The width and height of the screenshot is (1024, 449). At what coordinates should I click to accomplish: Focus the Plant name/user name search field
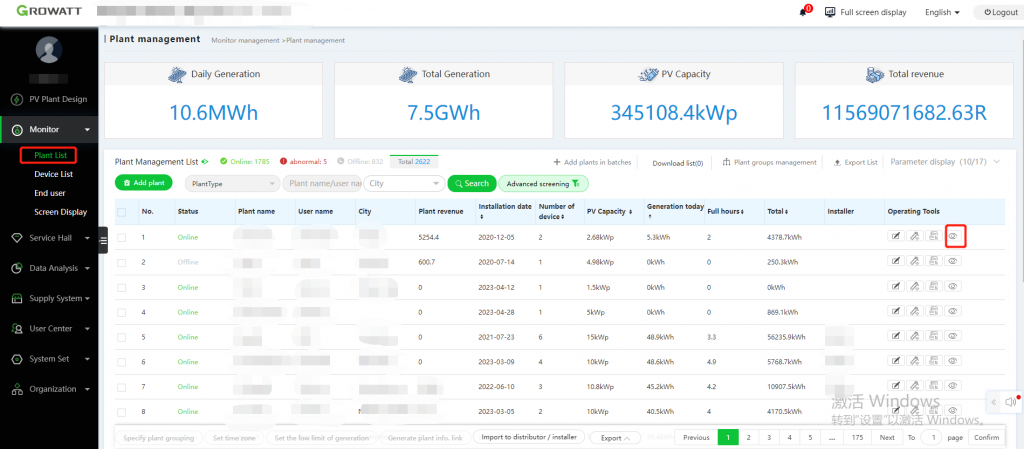click(322, 183)
